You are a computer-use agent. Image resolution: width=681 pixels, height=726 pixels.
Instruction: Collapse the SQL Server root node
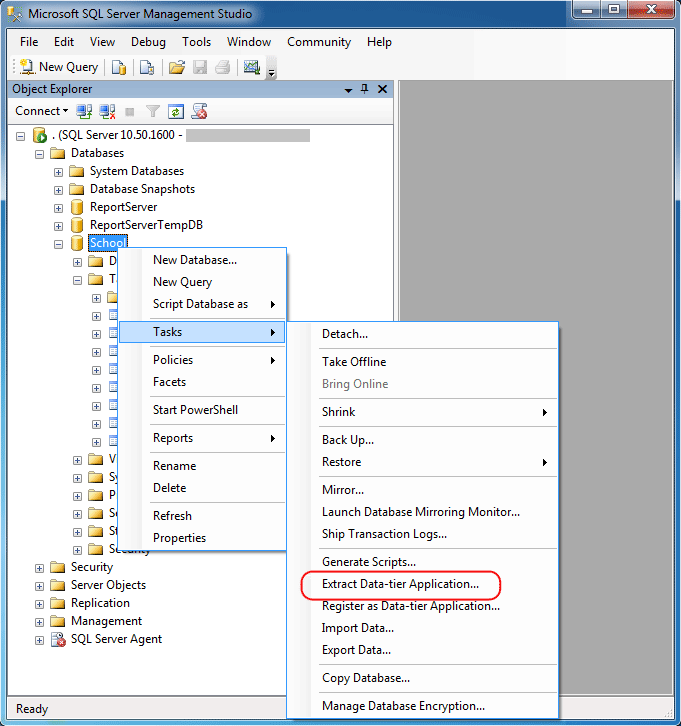(x=20, y=136)
